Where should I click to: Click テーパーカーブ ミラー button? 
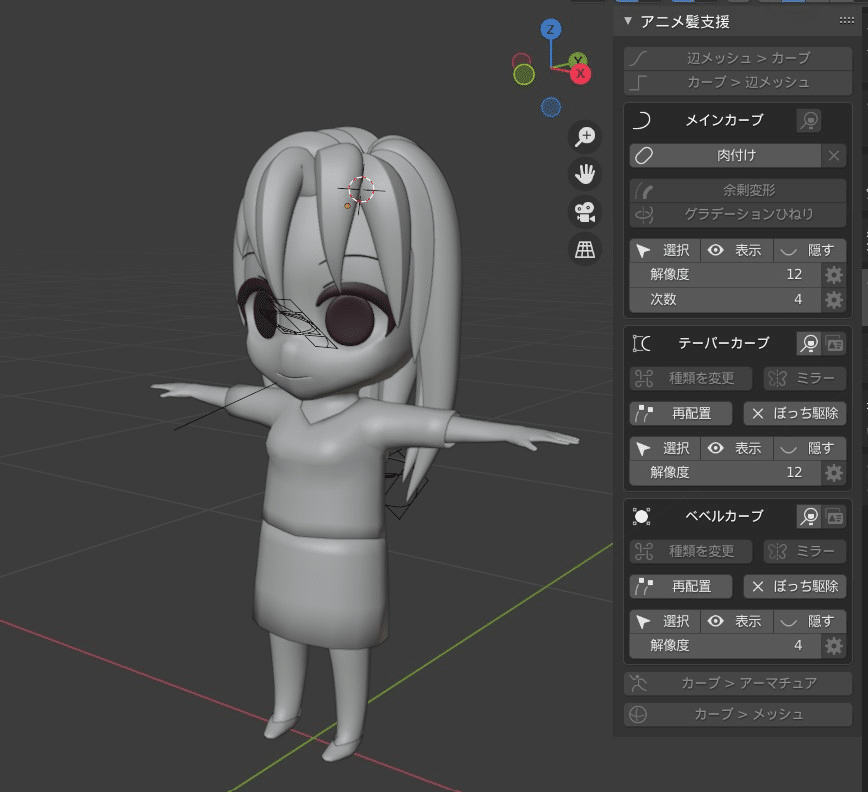[x=805, y=379]
